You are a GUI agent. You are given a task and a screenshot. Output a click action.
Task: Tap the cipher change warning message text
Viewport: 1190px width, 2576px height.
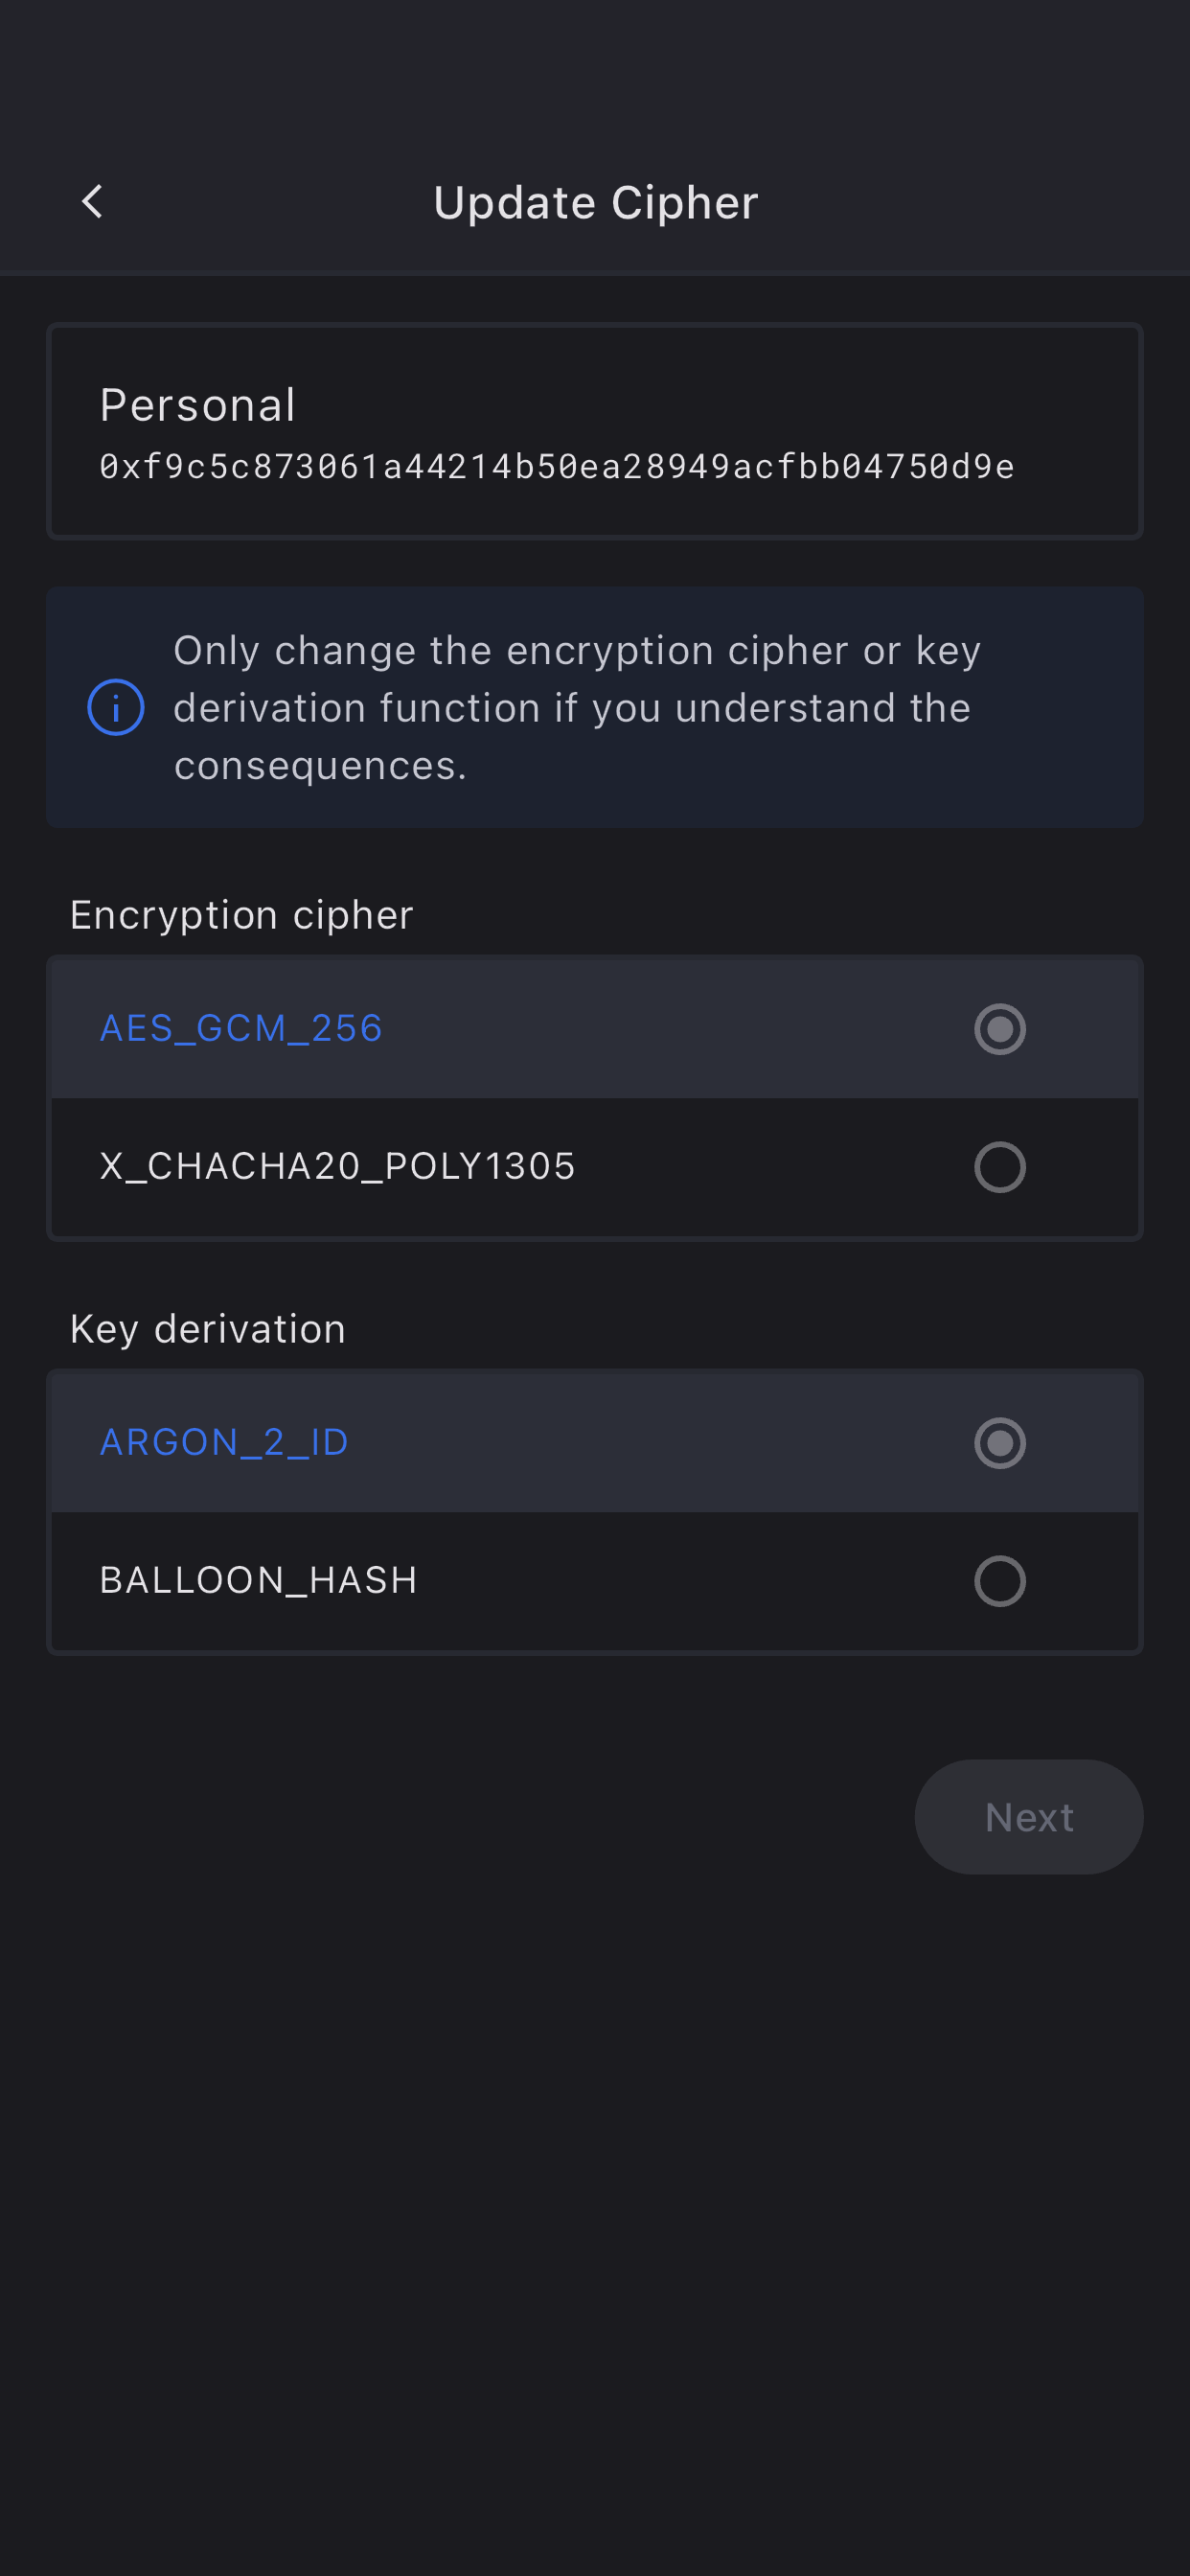tap(576, 707)
